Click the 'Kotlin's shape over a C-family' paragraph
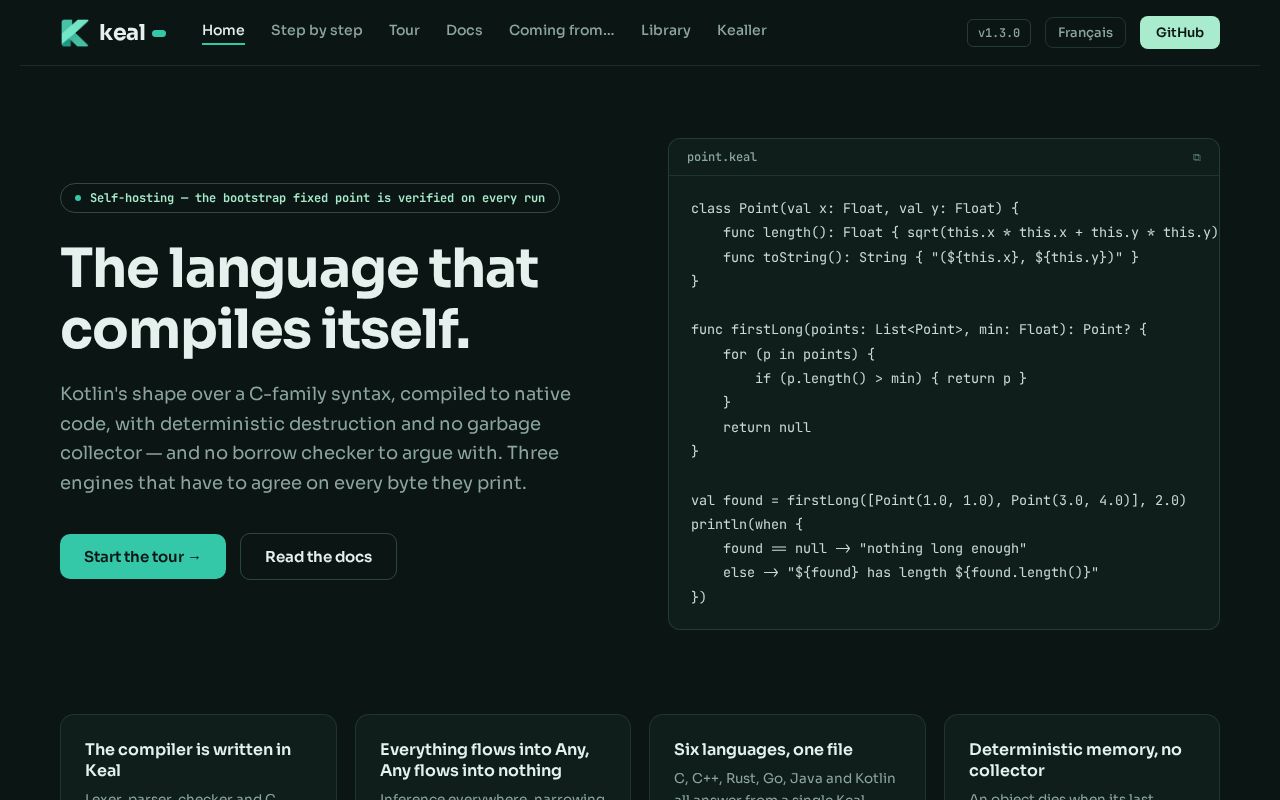 [316, 438]
